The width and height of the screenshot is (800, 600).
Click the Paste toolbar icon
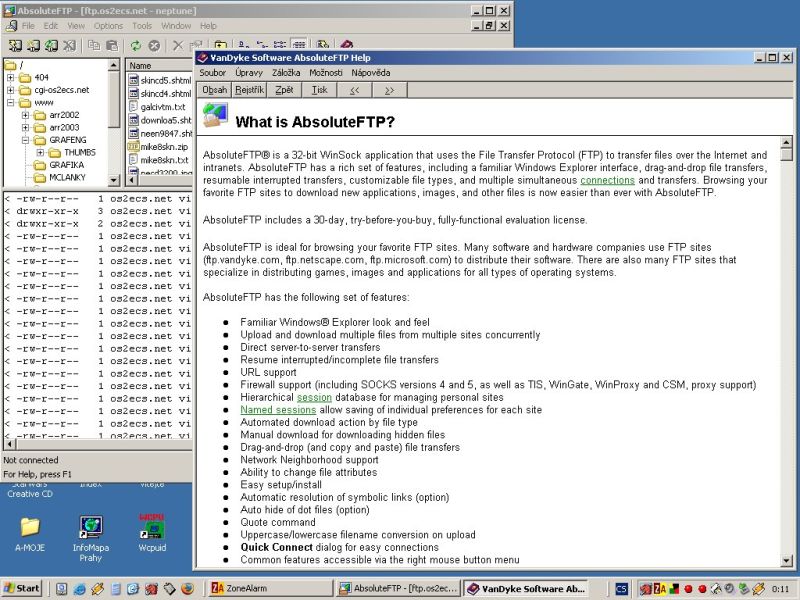[114, 47]
